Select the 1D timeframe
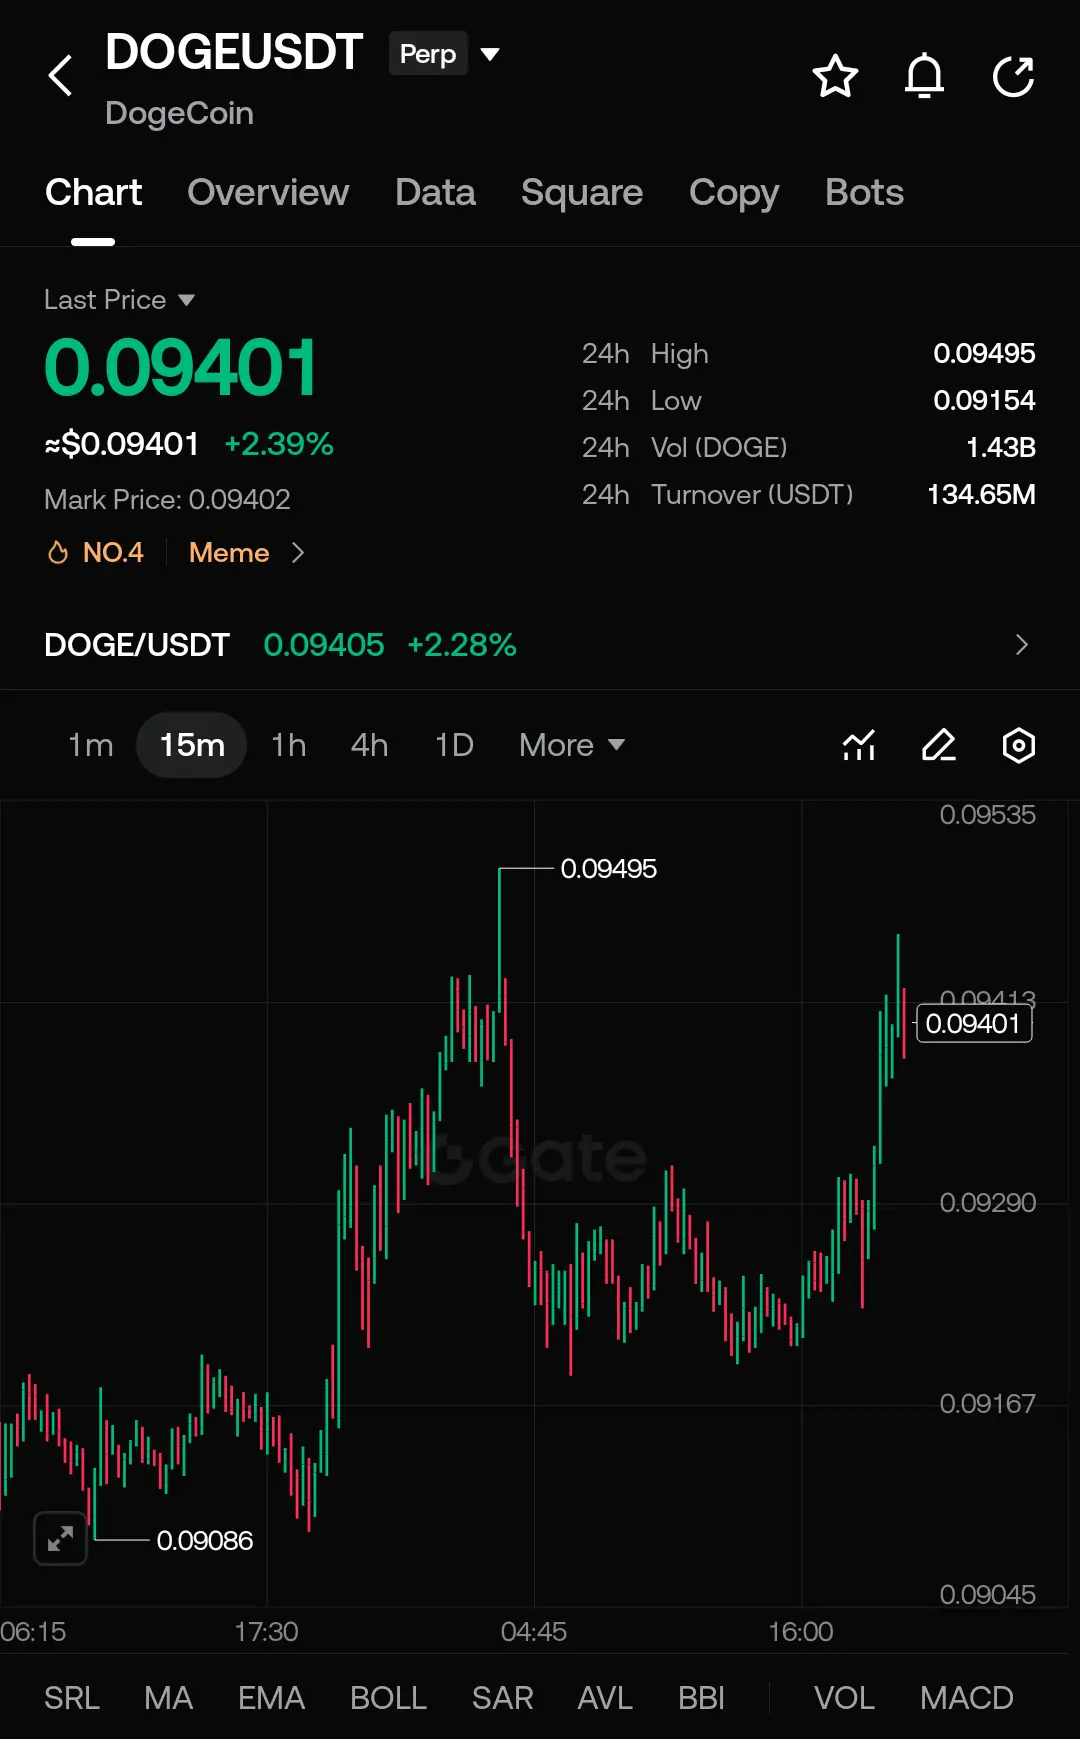 pos(454,745)
